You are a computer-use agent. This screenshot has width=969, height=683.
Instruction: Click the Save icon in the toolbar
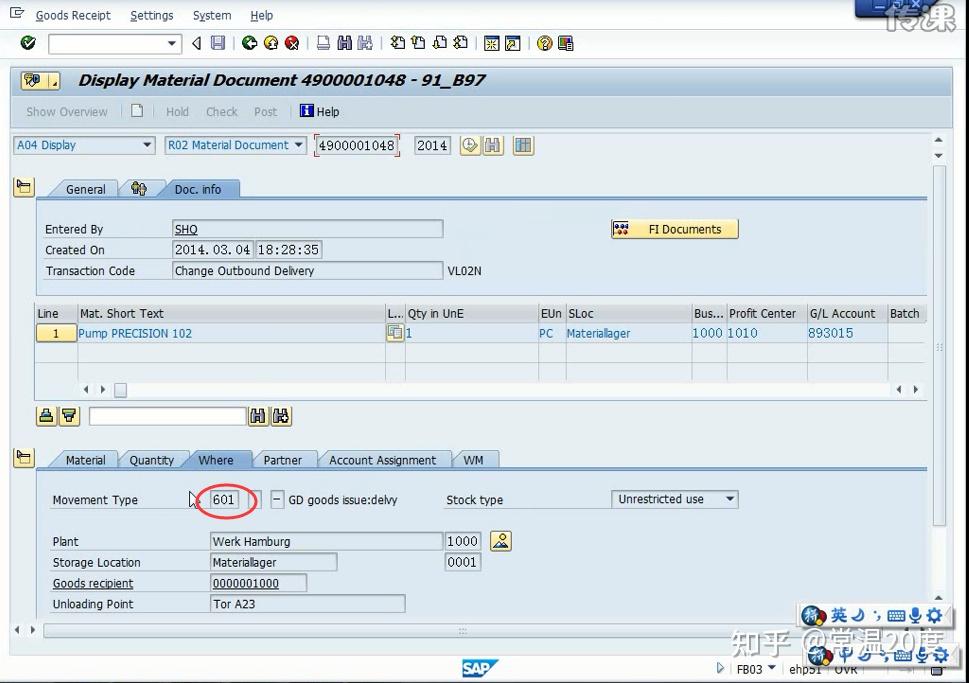218,43
